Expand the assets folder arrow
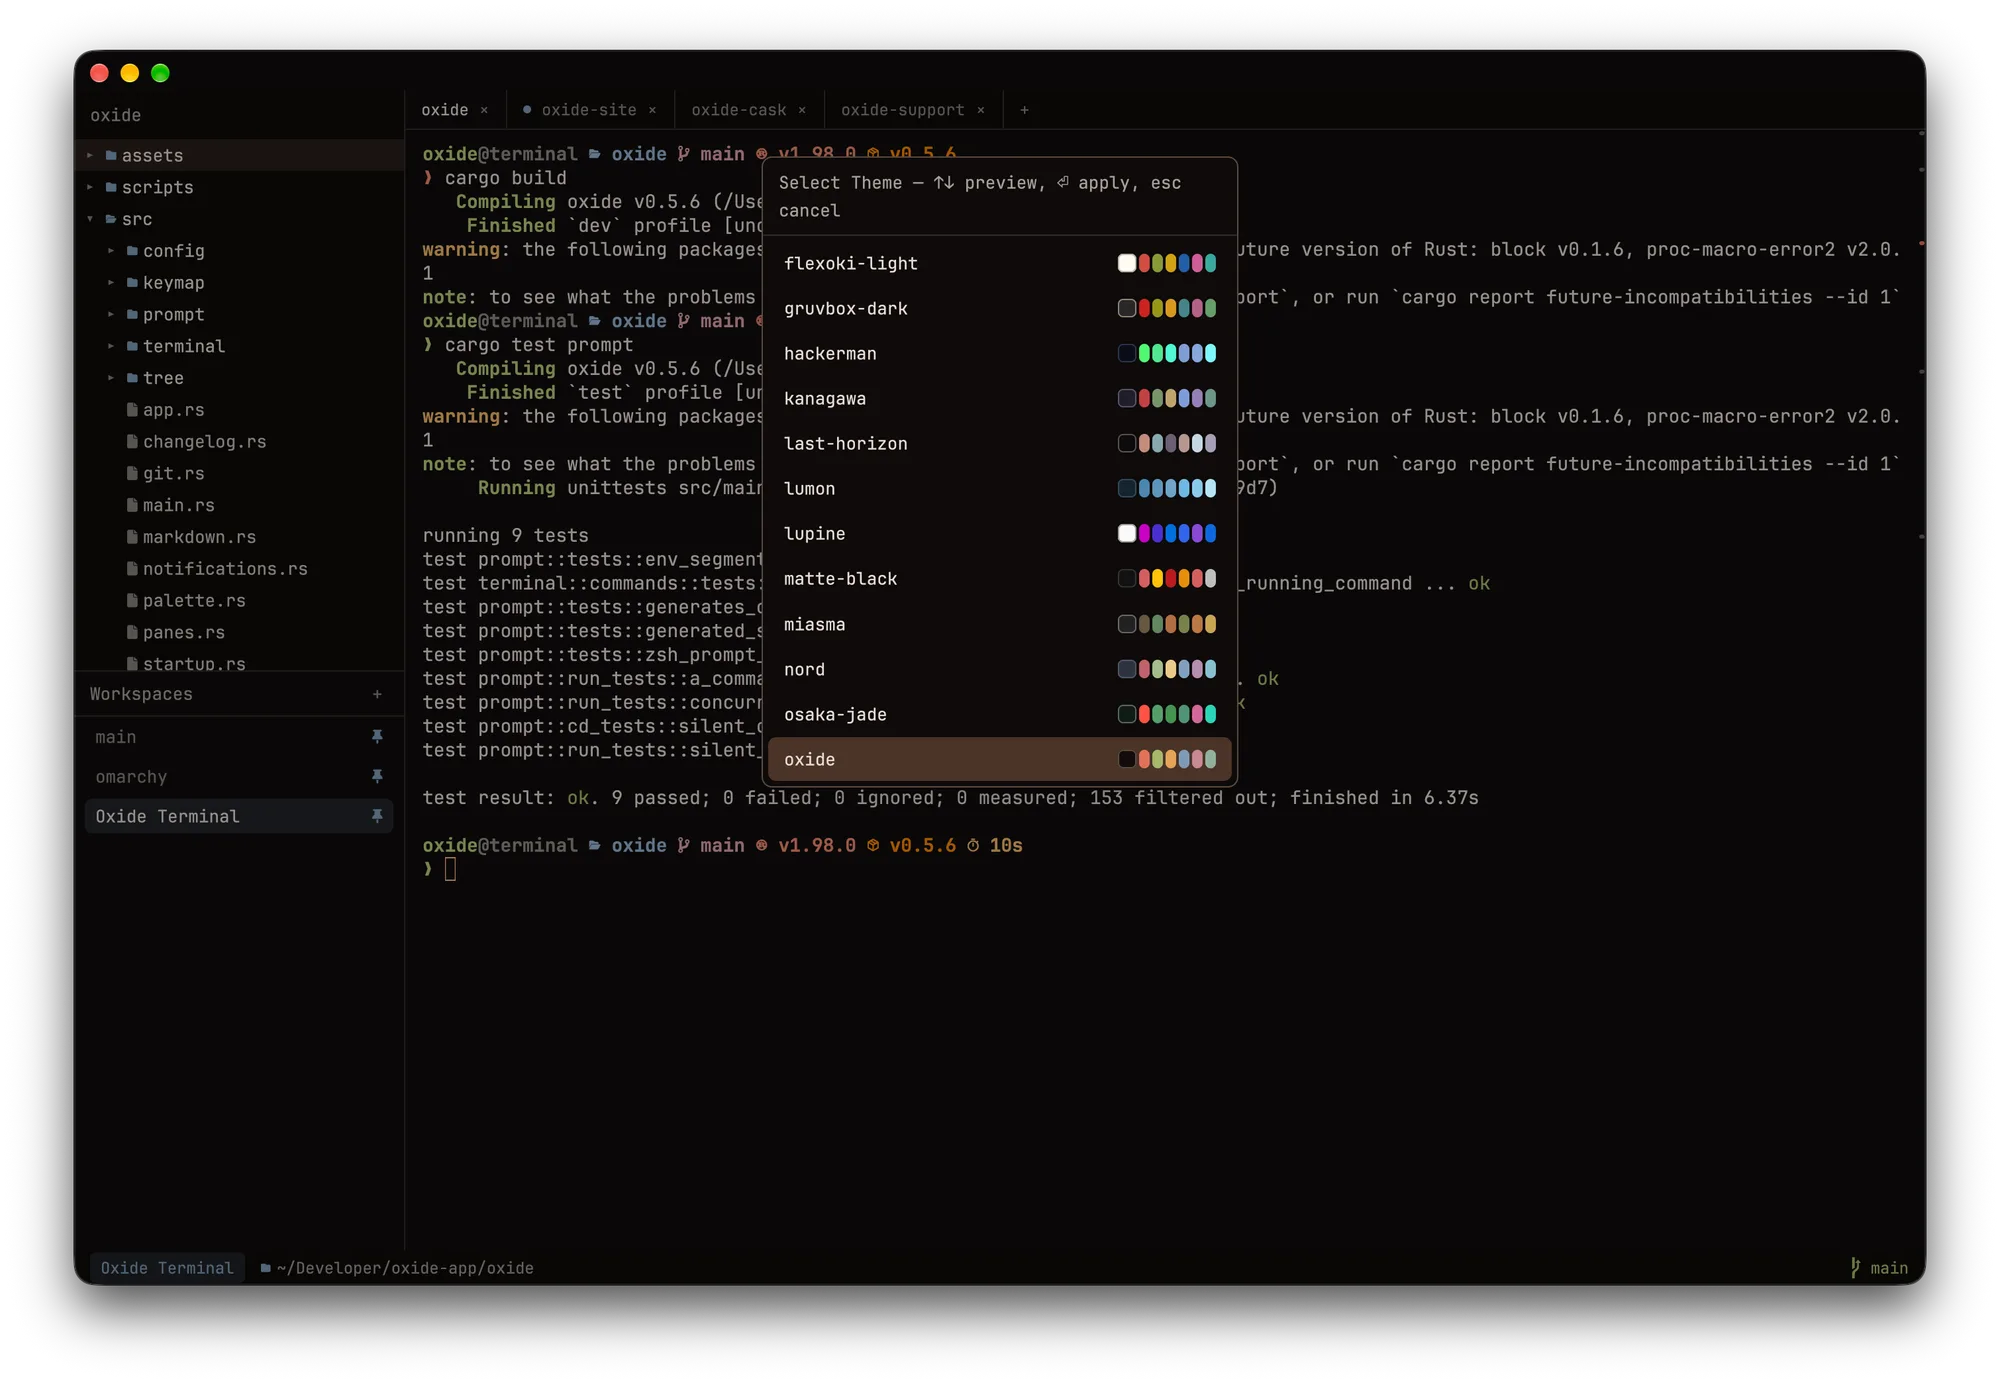The image size is (2000, 1383). tap(90, 156)
